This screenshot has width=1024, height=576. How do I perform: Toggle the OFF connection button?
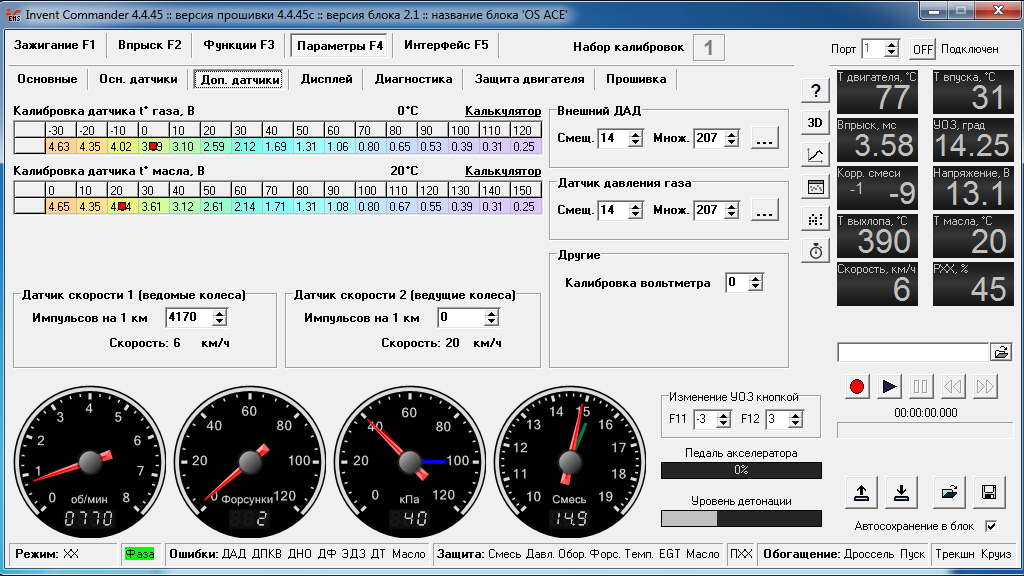pyautogui.click(x=922, y=49)
